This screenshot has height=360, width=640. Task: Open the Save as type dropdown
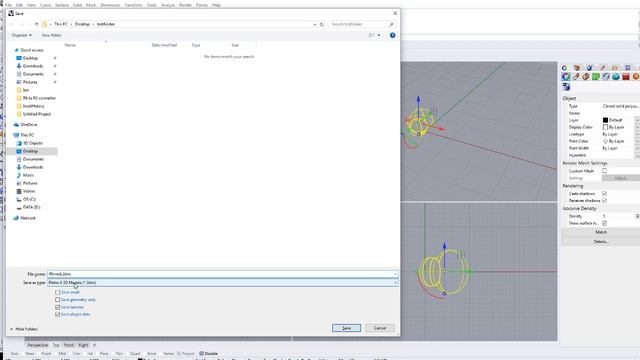click(222, 282)
